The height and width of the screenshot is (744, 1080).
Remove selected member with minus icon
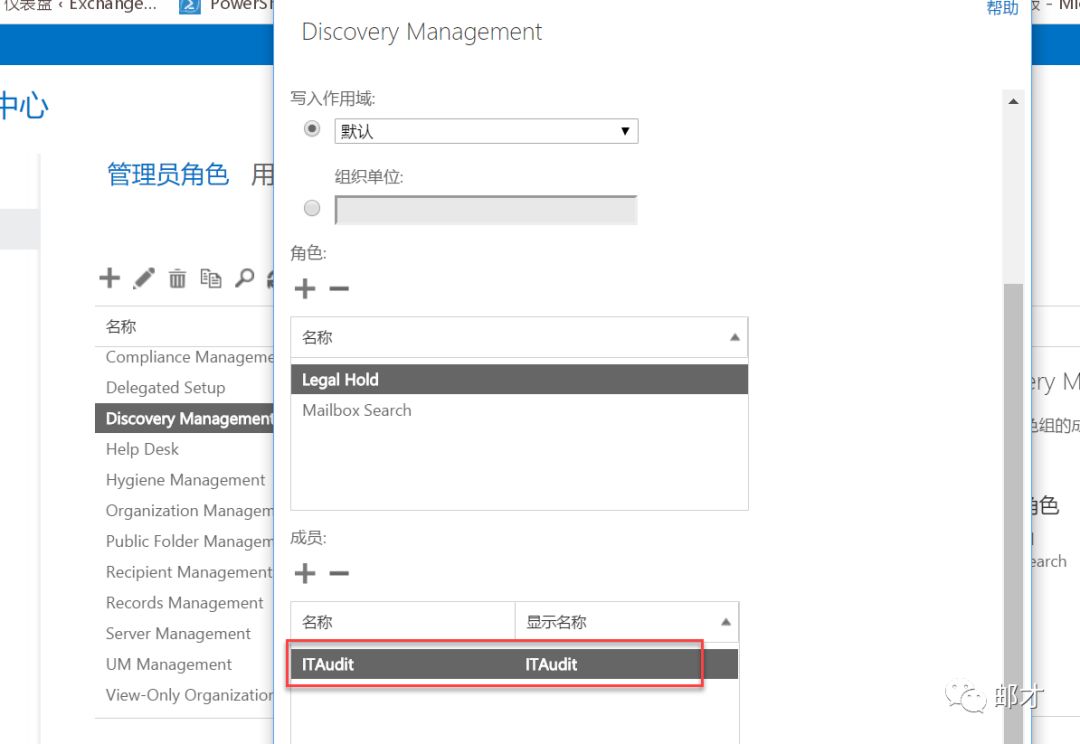(x=339, y=573)
